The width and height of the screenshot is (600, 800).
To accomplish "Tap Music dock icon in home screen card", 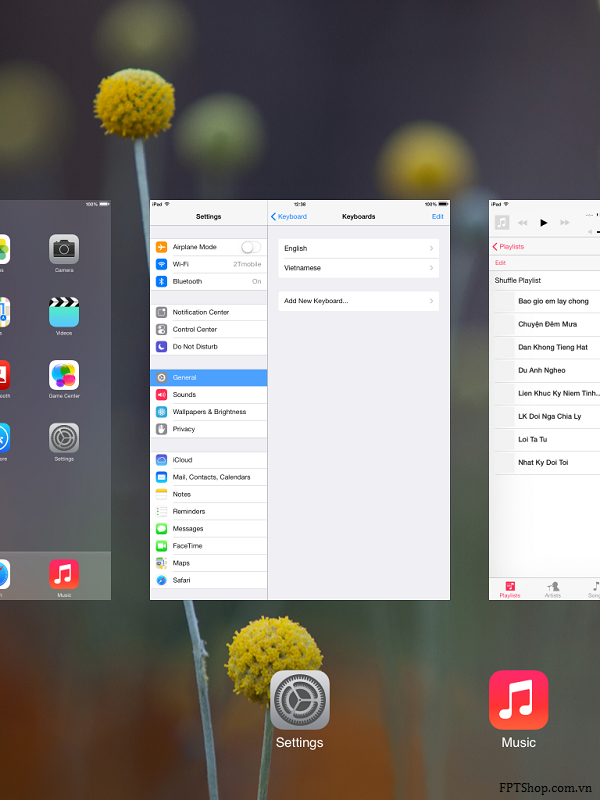I will click(64, 574).
